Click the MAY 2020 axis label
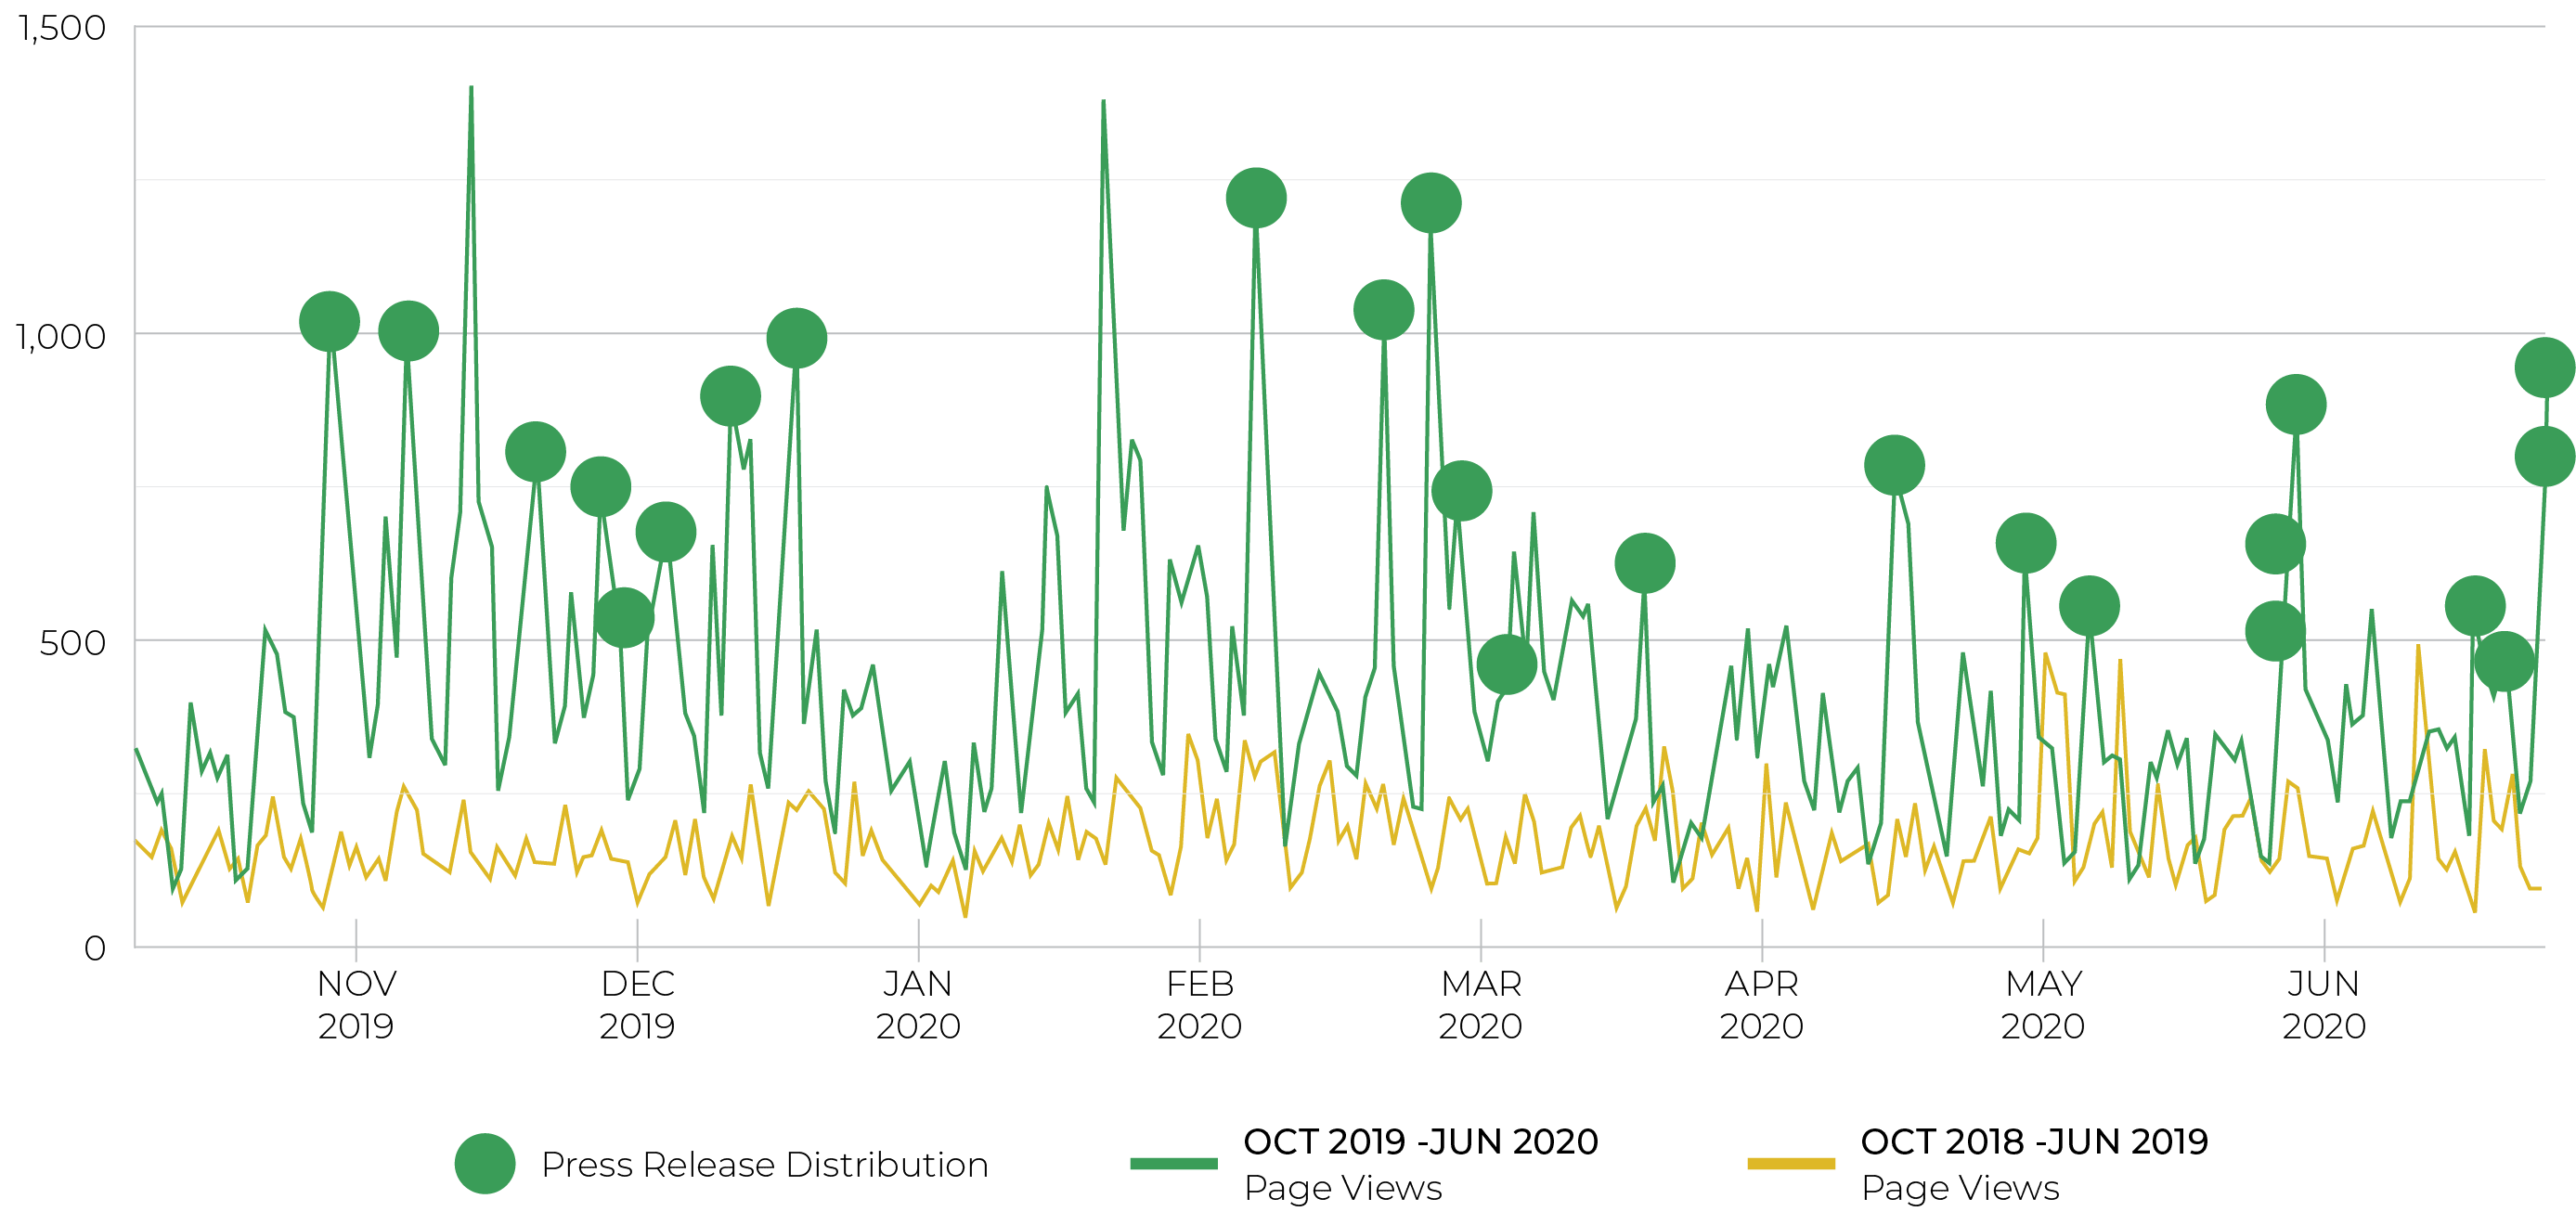The height and width of the screenshot is (1212, 2576). 2043,1005
